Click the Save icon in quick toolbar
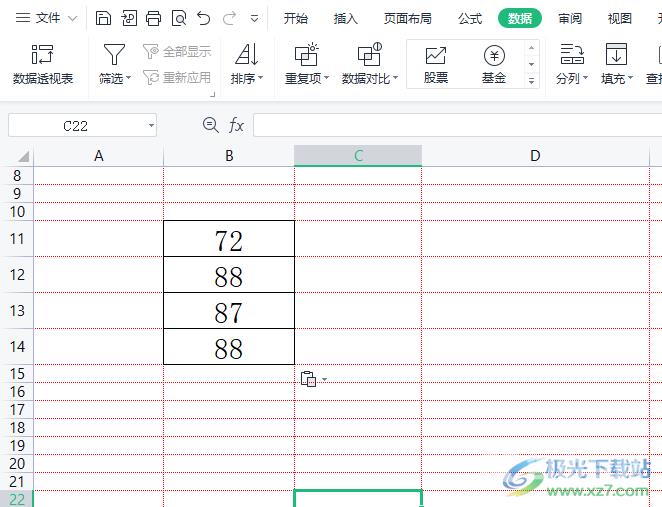Viewport: 662px width, 507px height. (103, 18)
